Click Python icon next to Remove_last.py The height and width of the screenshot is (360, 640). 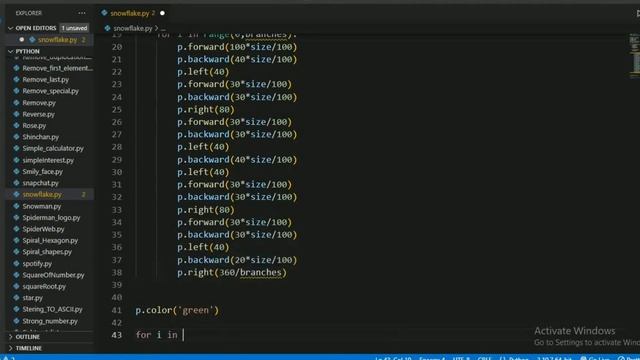pos(17,80)
